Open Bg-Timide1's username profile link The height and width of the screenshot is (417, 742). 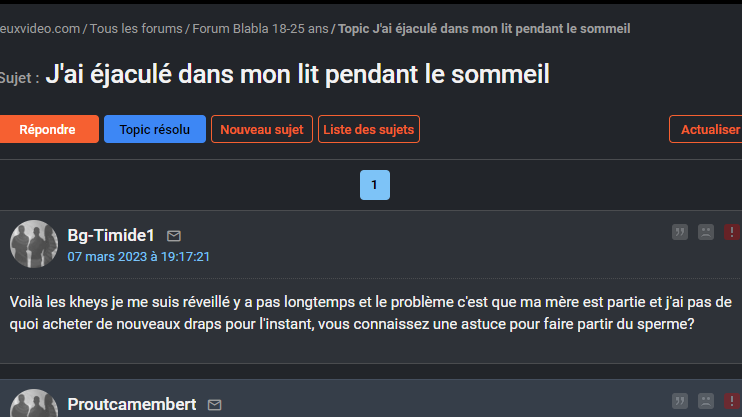(x=111, y=235)
